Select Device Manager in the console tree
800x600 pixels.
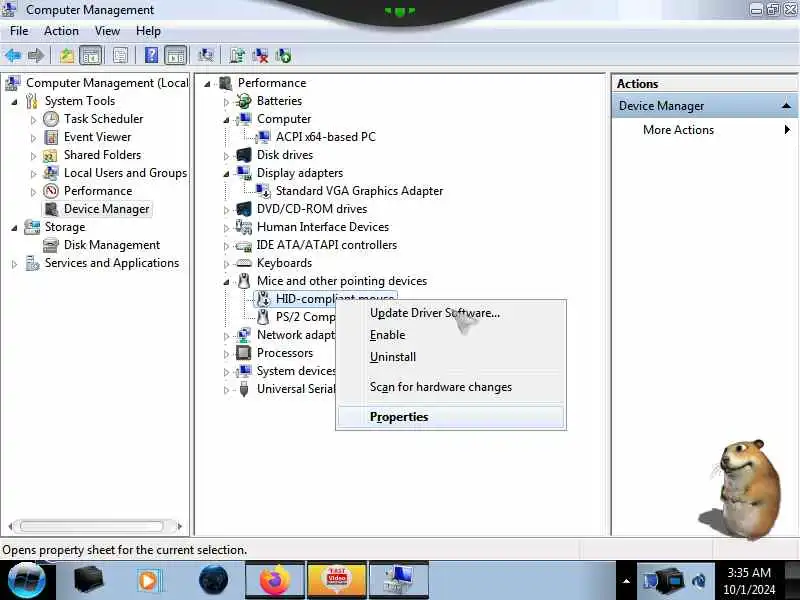coord(107,209)
